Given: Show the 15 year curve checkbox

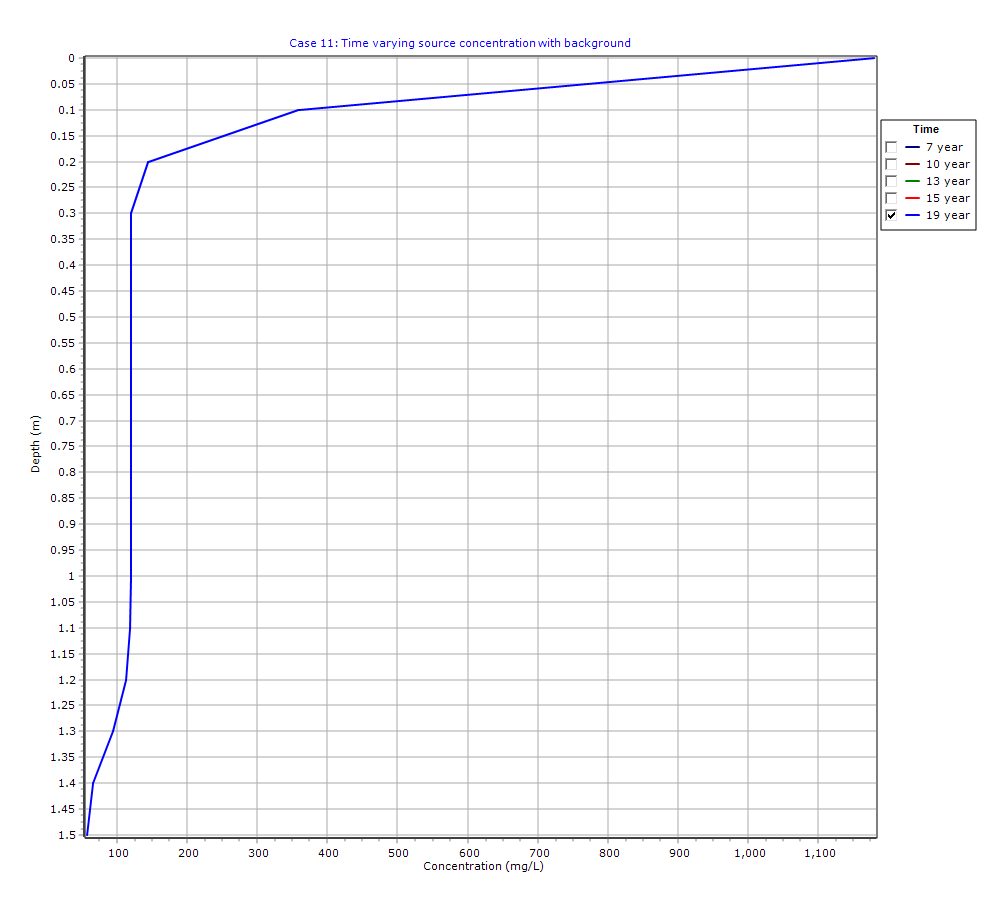Looking at the screenshot, I should (891, 198).
